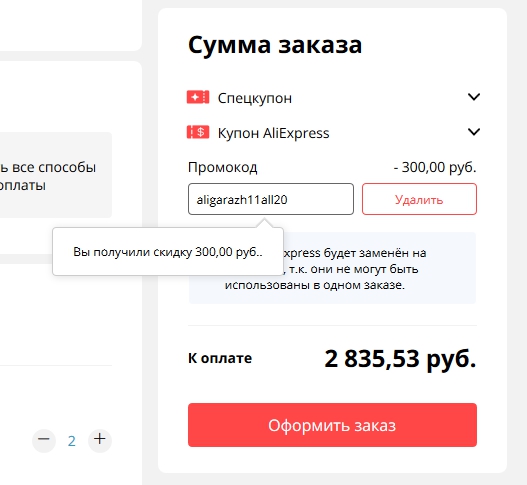Click the Купон AliExpress label

[x=274, y=133]
